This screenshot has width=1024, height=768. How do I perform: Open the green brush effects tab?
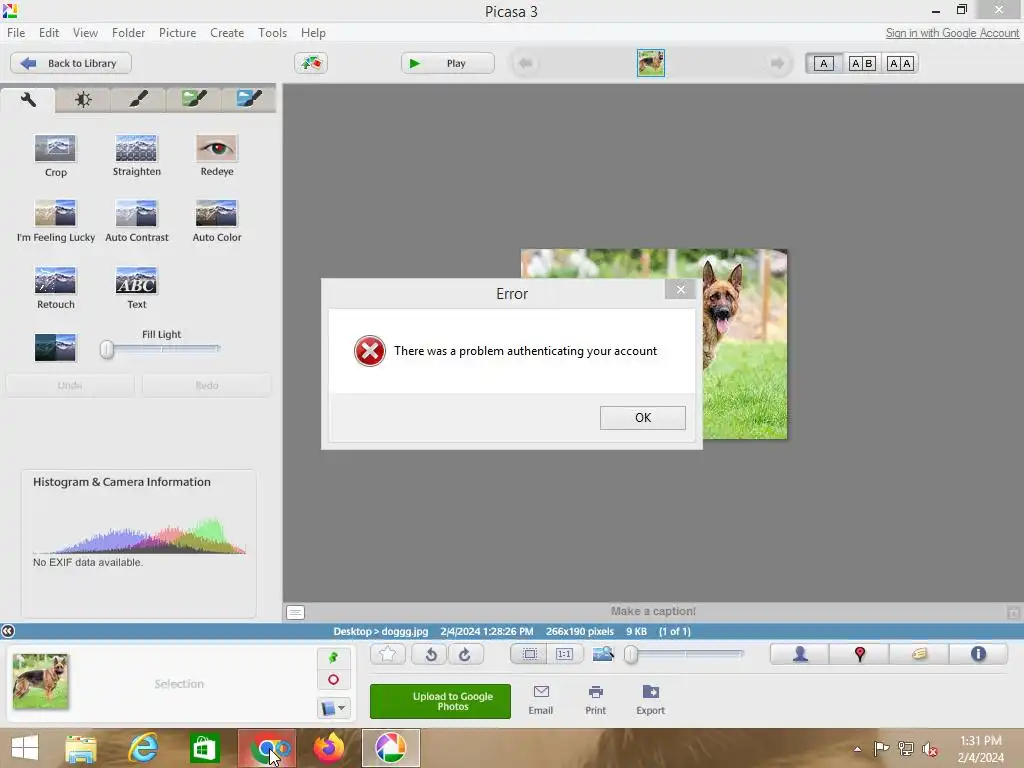coord(193,99)
